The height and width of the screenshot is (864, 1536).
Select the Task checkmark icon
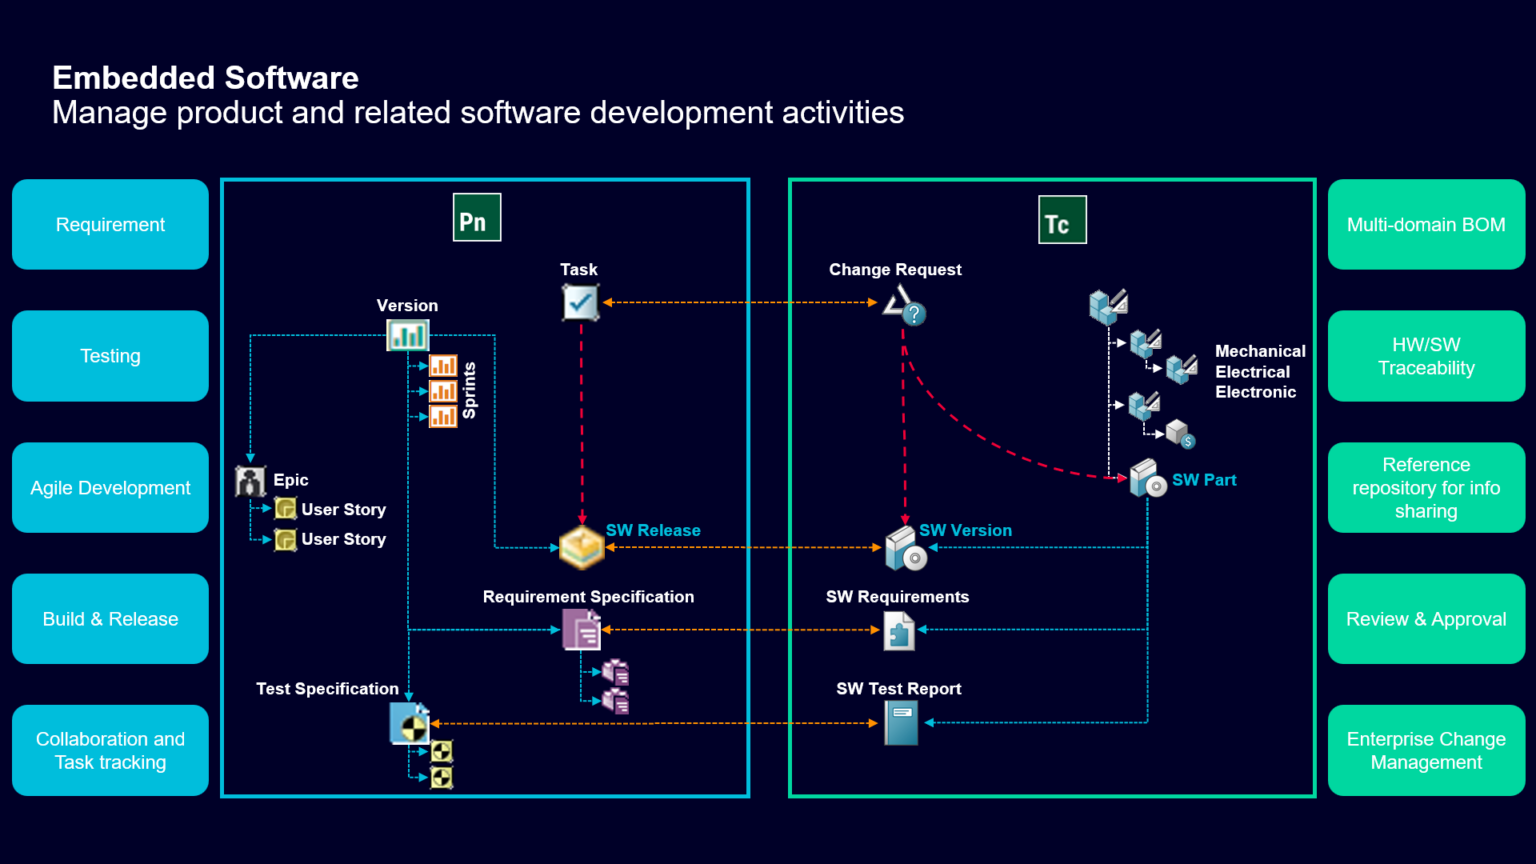coord(580,302)
